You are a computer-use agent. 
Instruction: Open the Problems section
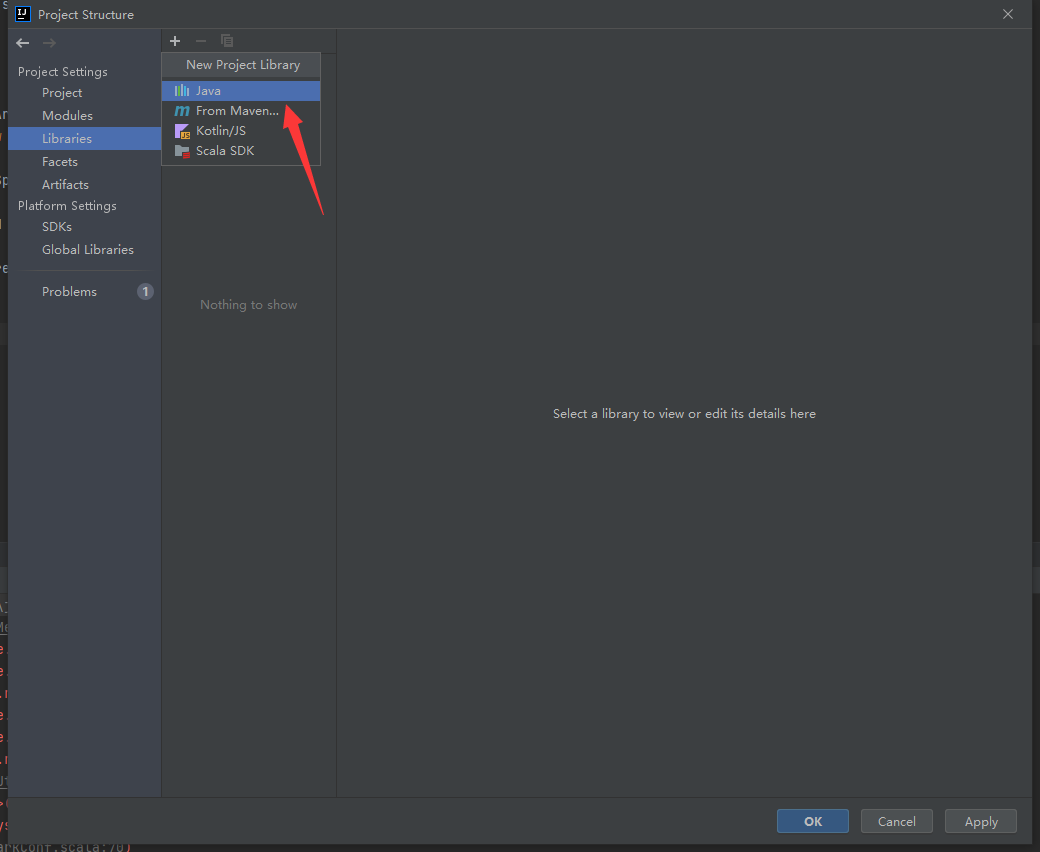click(x=69, y=292)
